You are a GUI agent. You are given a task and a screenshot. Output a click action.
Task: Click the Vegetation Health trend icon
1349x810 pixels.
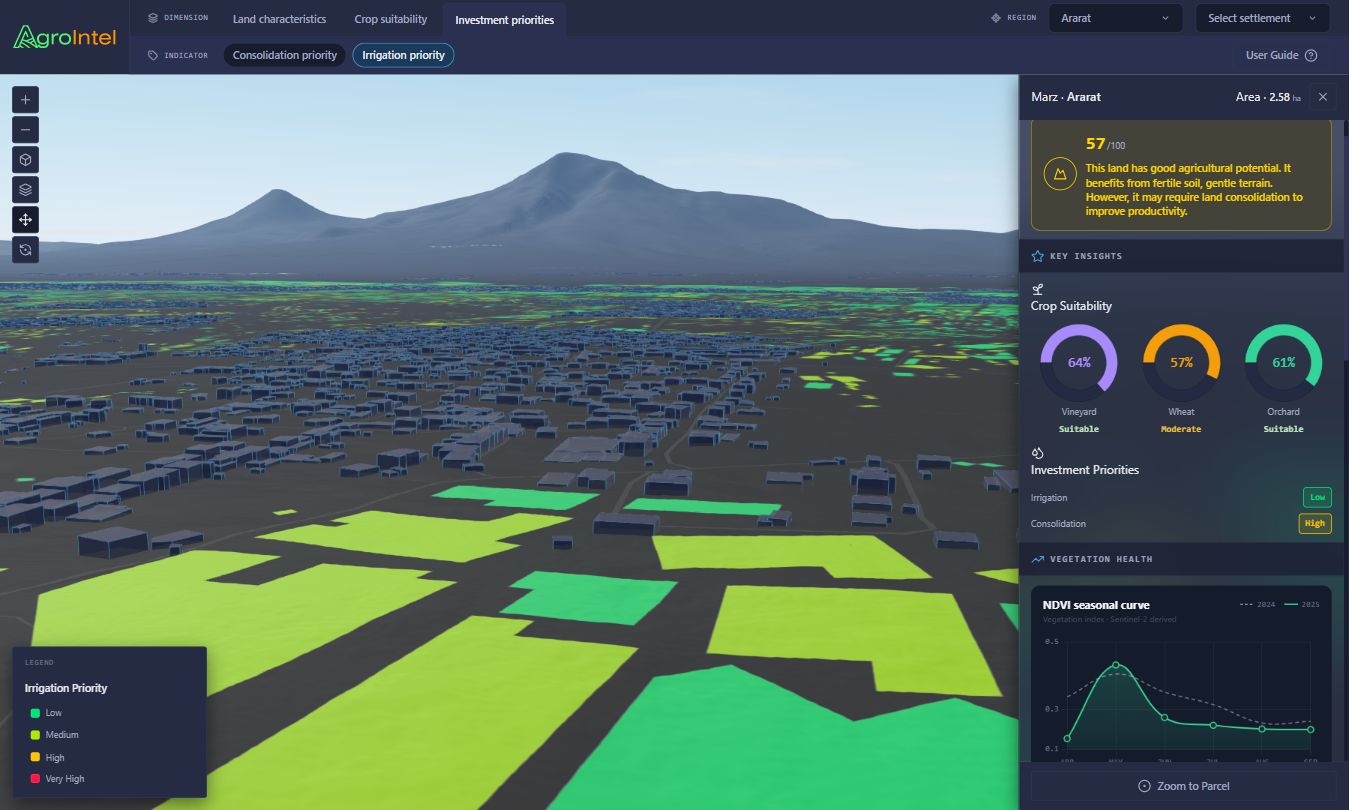(x=1038, y=559)
